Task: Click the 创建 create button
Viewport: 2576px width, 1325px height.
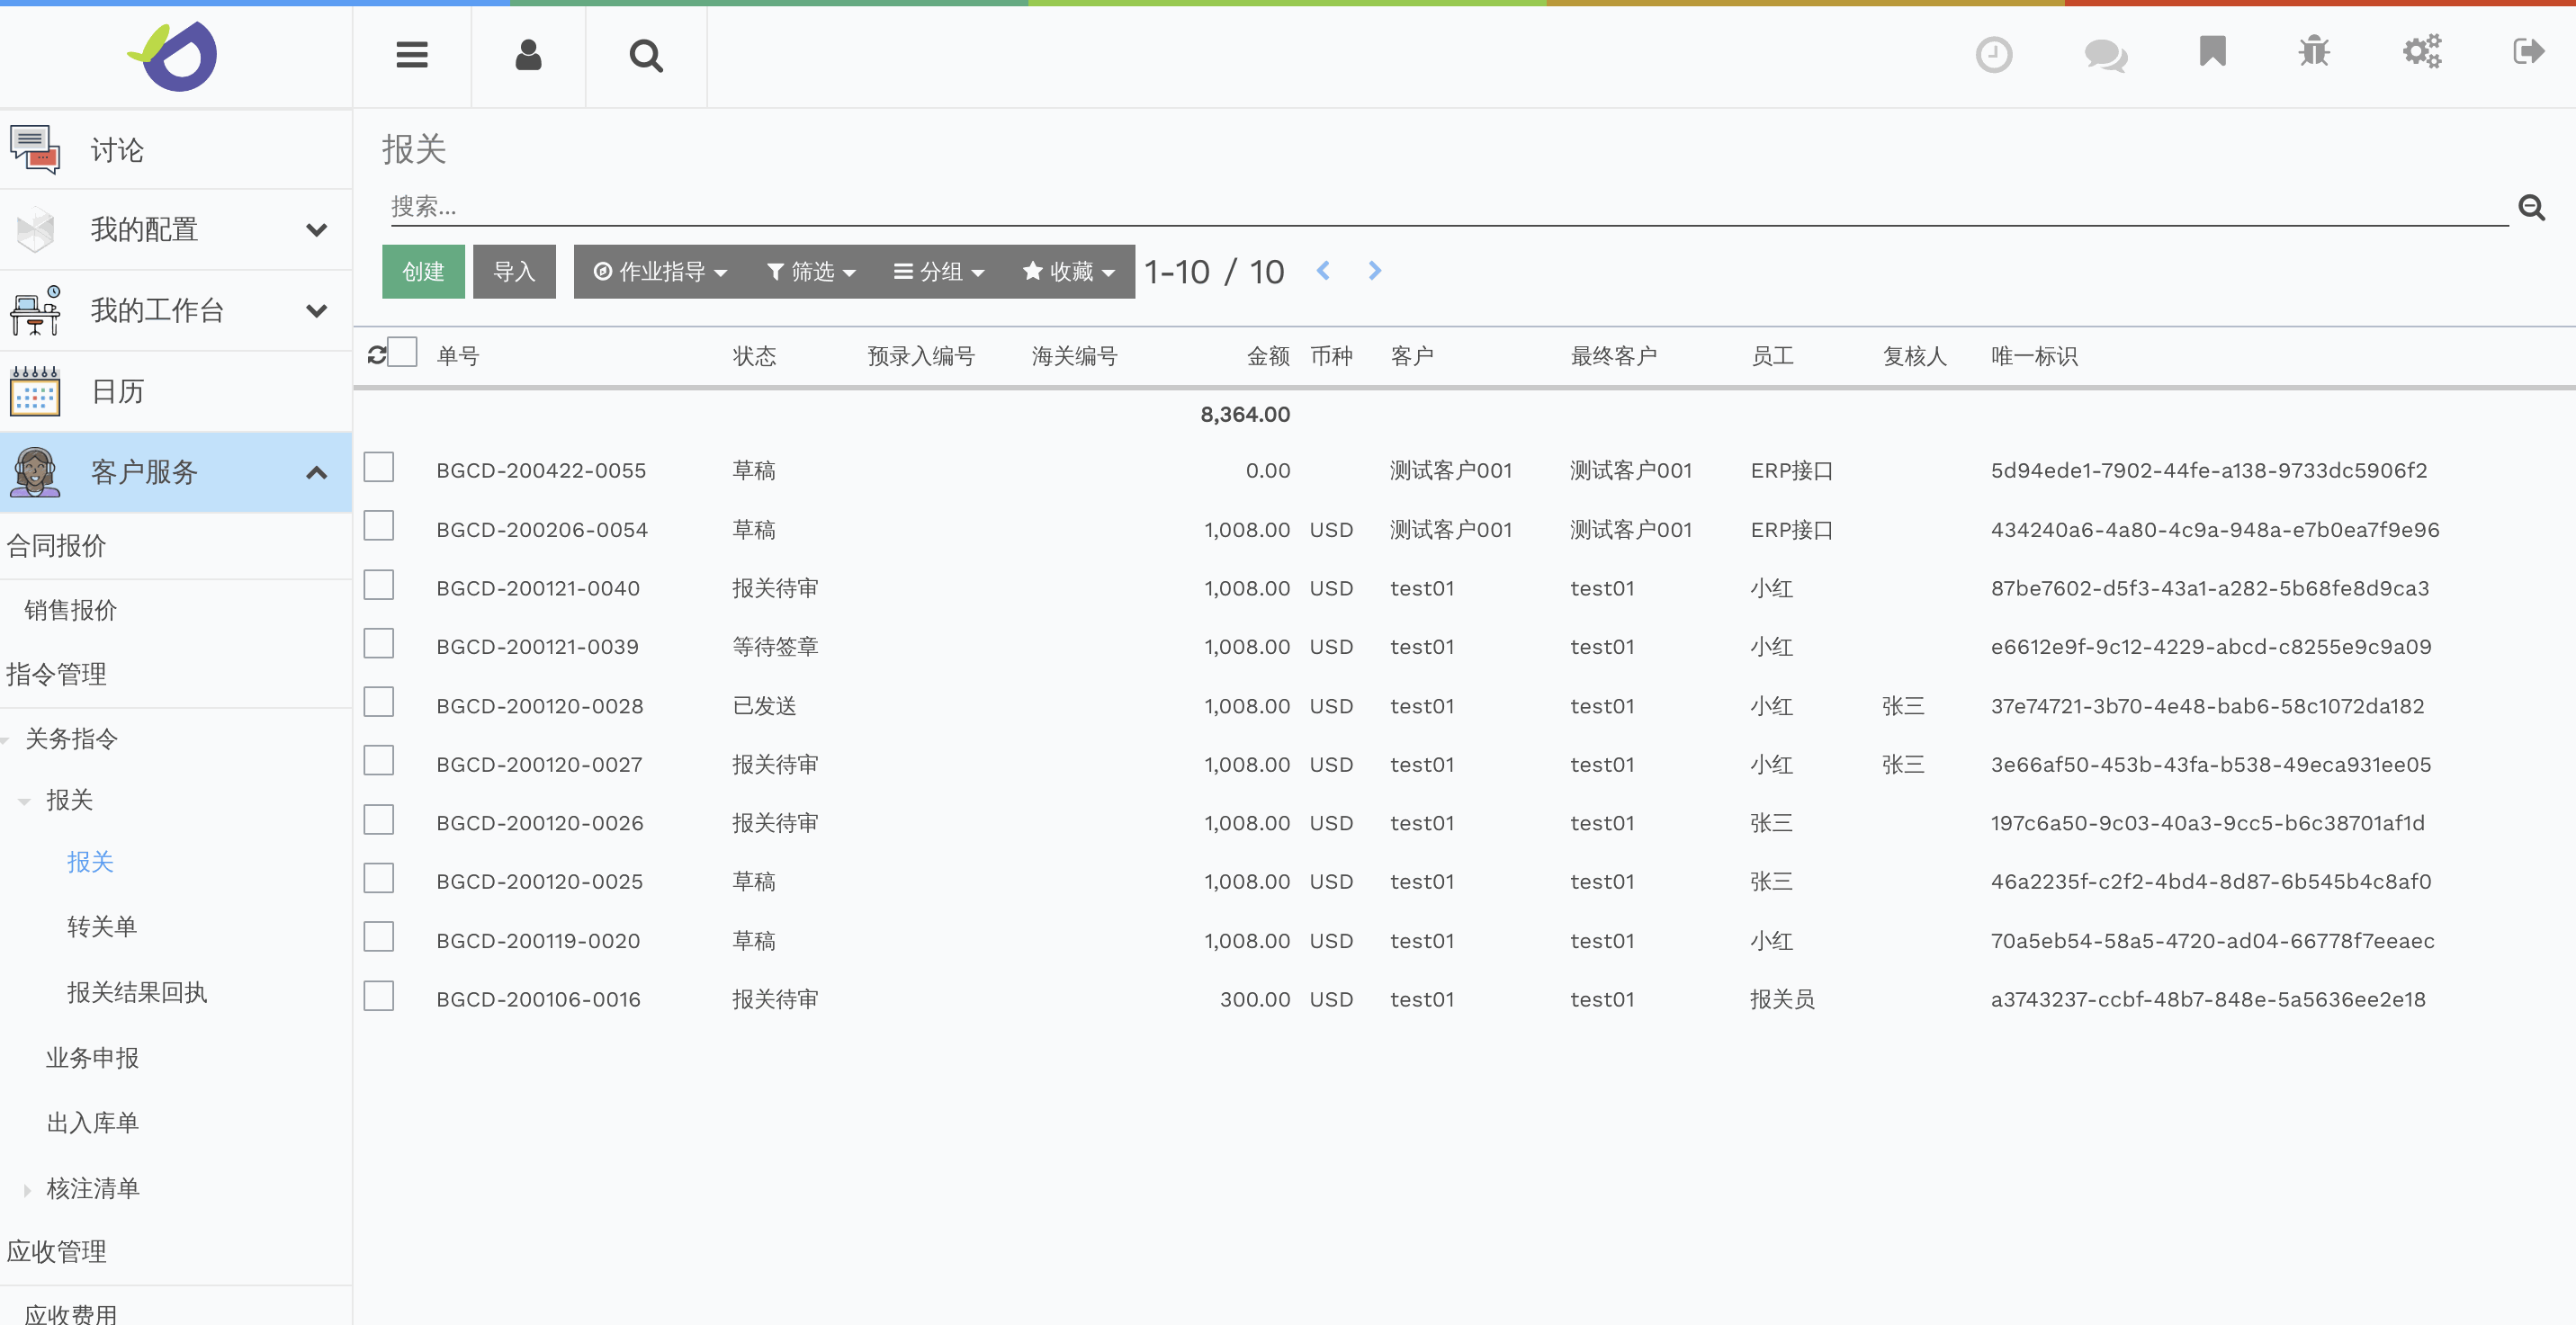Action: click(x=423, y=271)
